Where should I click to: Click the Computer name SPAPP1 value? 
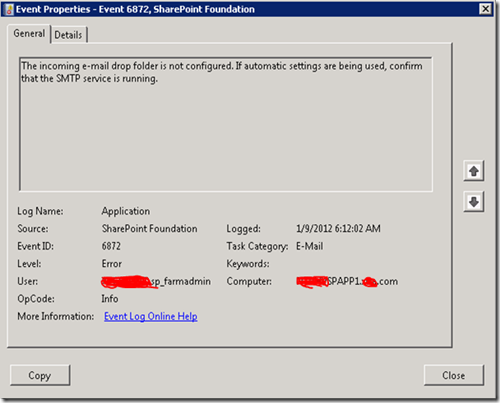tap(347, 282)
